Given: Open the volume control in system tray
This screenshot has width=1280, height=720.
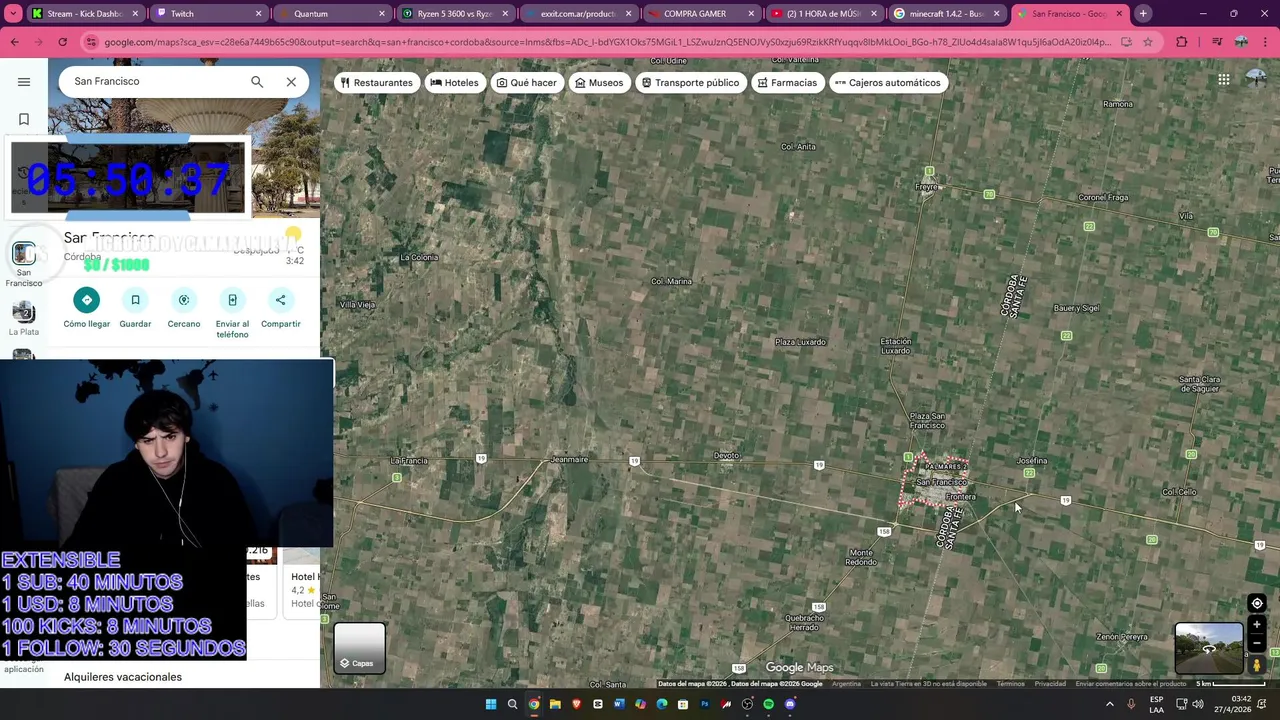Looking at the screenshot, I should 1198,704.
